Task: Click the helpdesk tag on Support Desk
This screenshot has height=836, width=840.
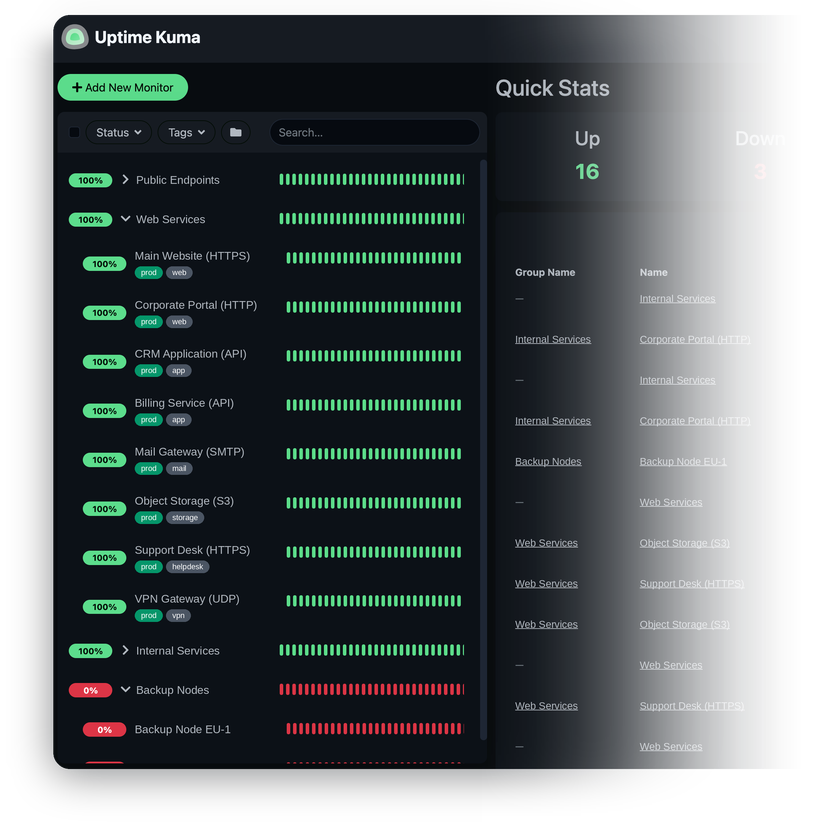Action: (x=188, y=567)
